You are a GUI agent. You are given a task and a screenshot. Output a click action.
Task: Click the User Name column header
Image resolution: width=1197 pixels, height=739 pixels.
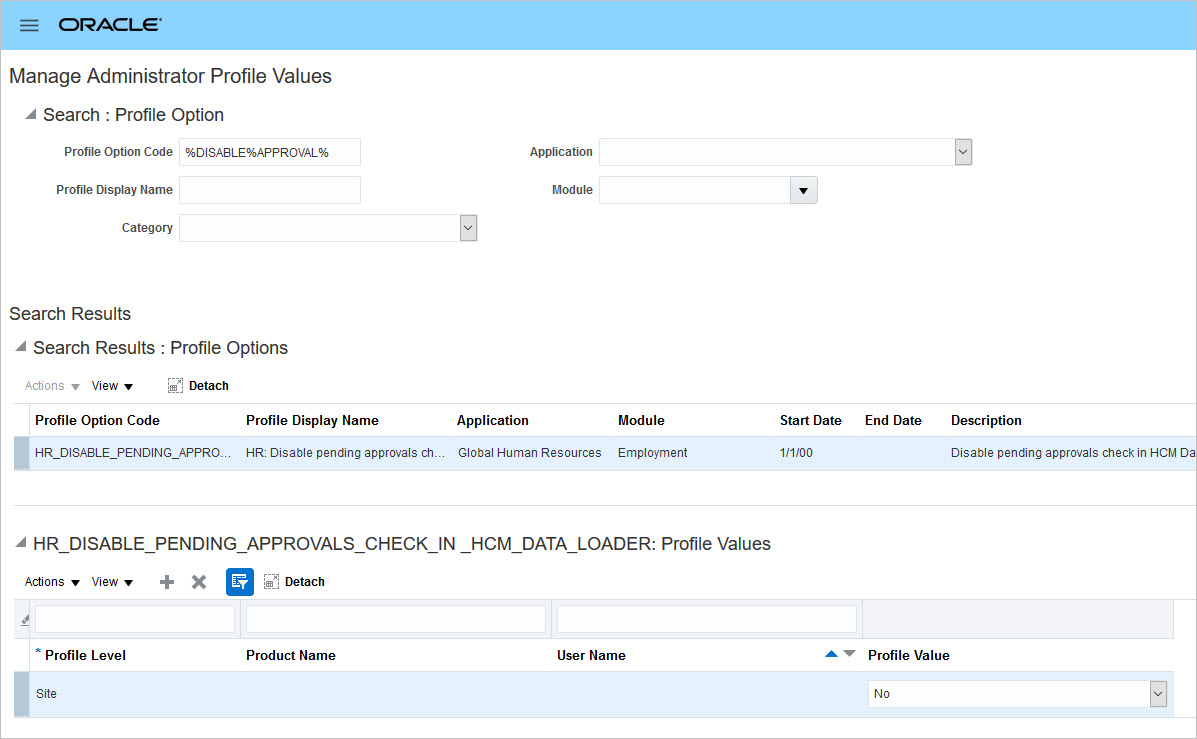coord(591,655)
